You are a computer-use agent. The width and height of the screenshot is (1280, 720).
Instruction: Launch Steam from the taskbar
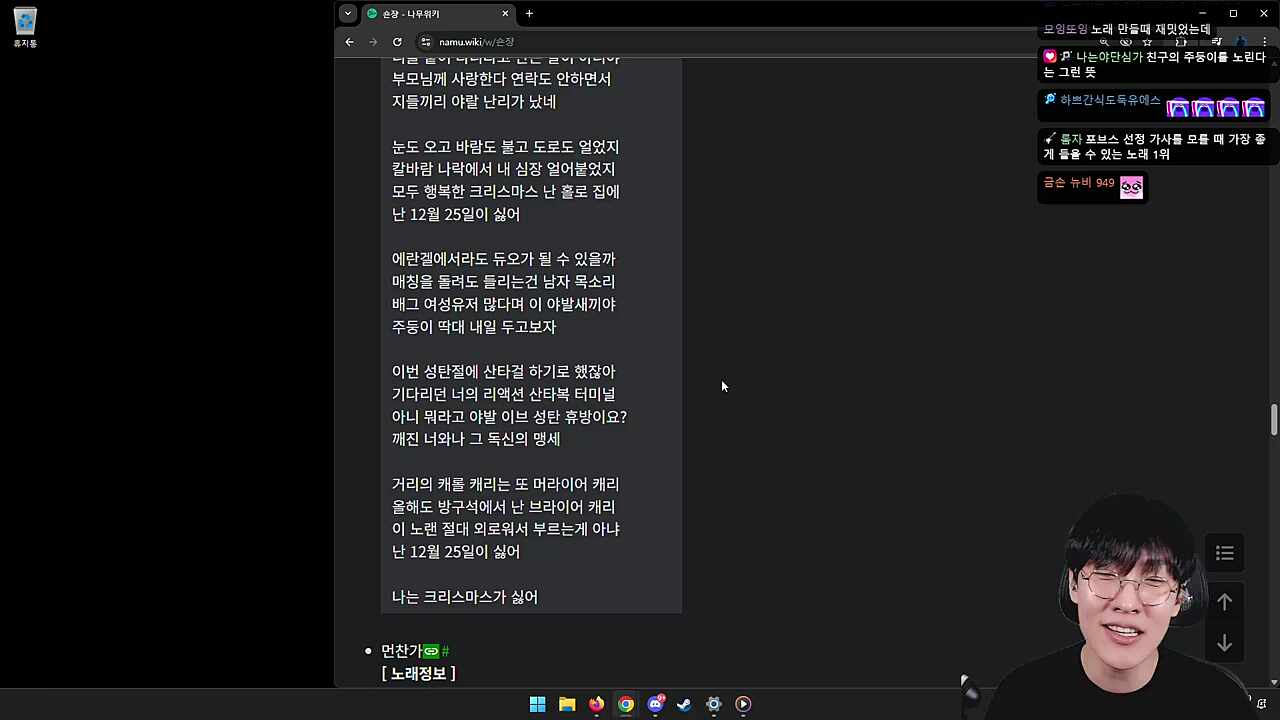(x=684, y=704)
